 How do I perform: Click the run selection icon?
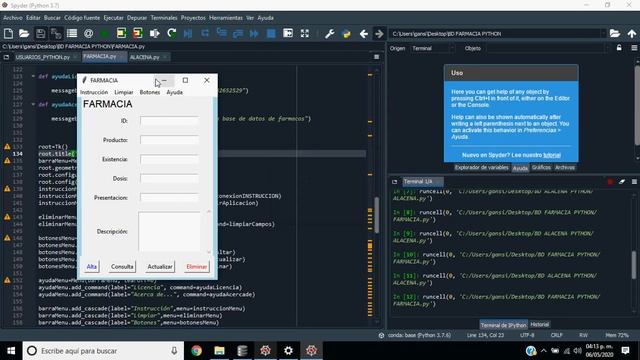point(155,33)
